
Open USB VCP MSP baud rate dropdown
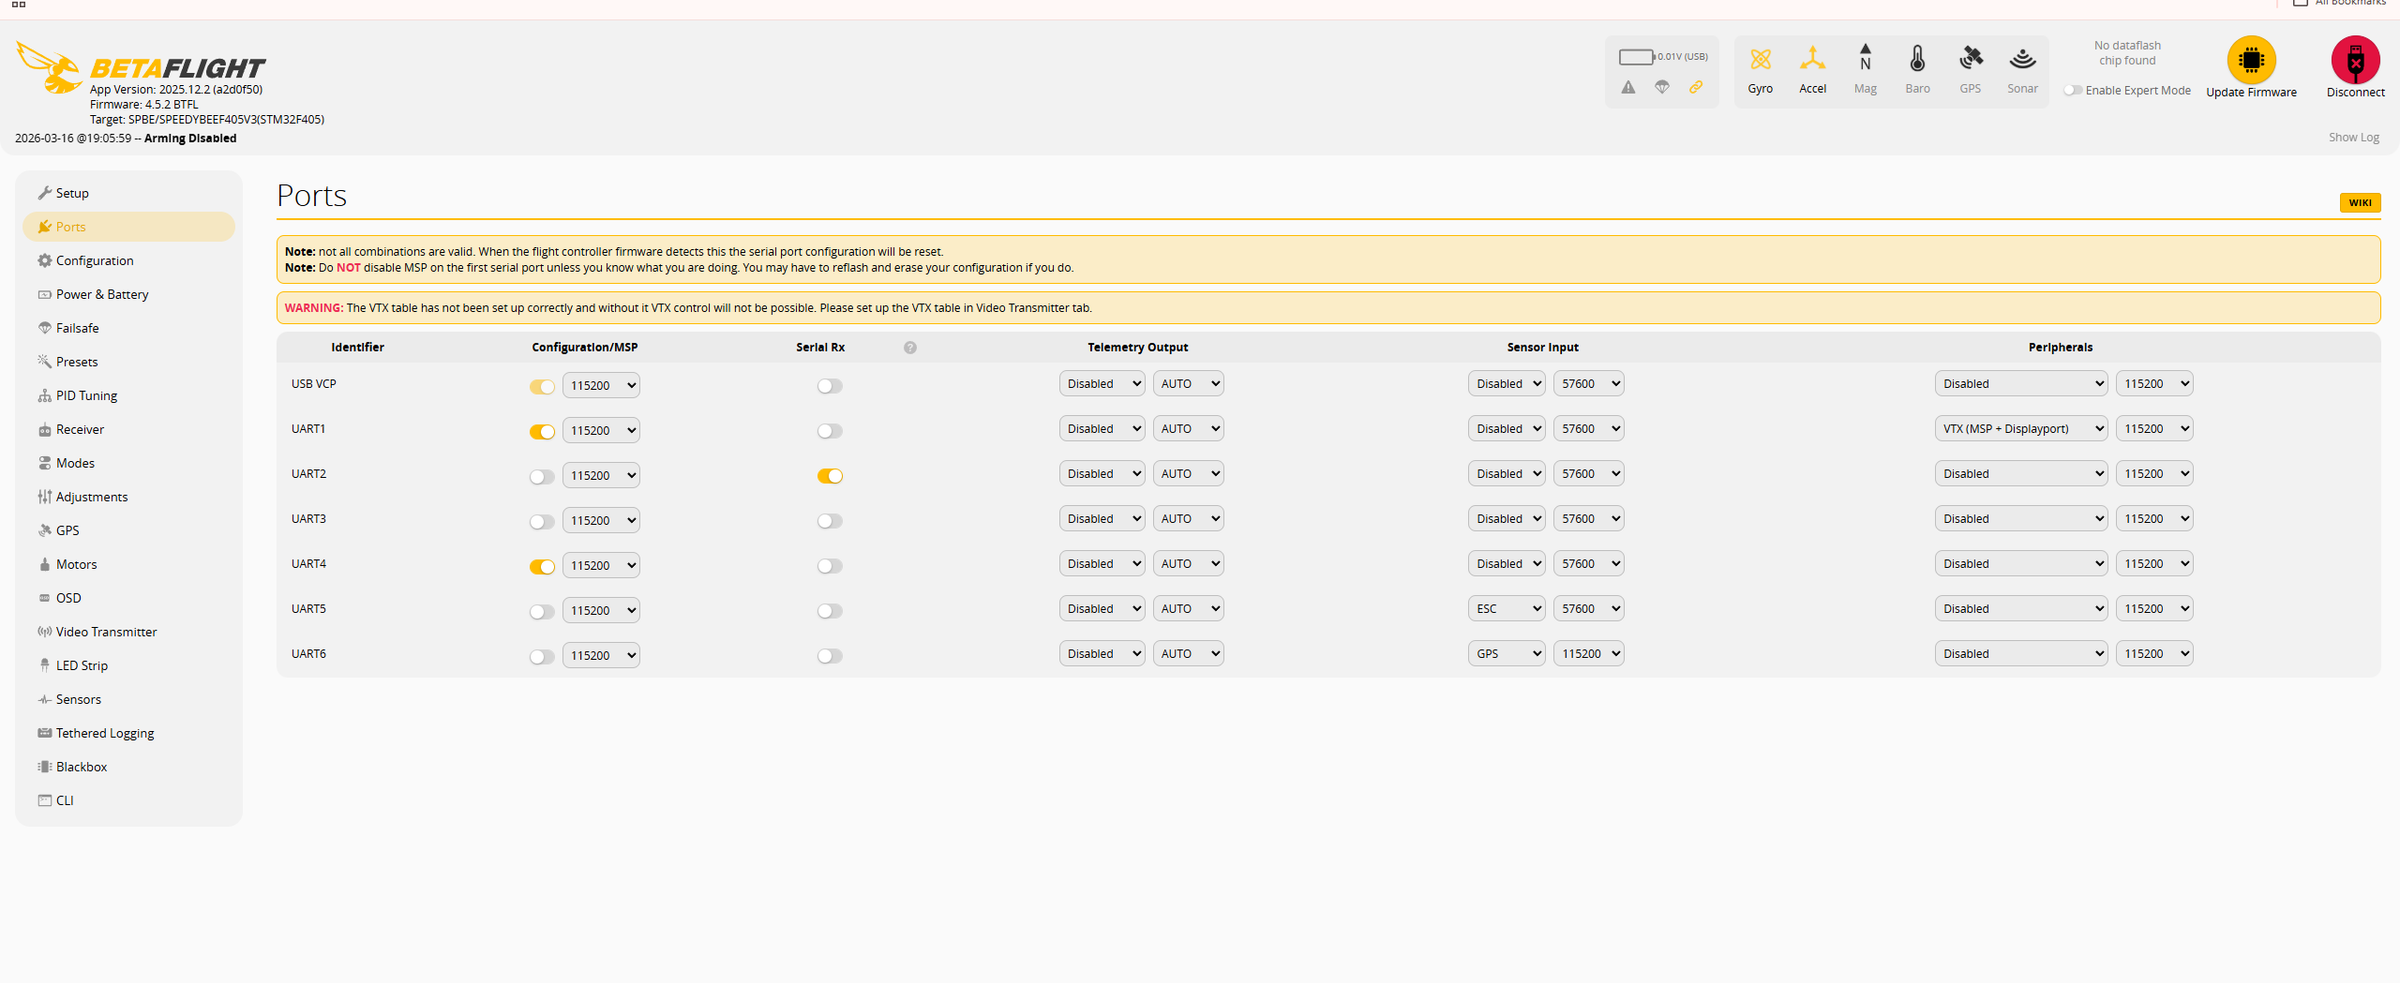(601, 386)
